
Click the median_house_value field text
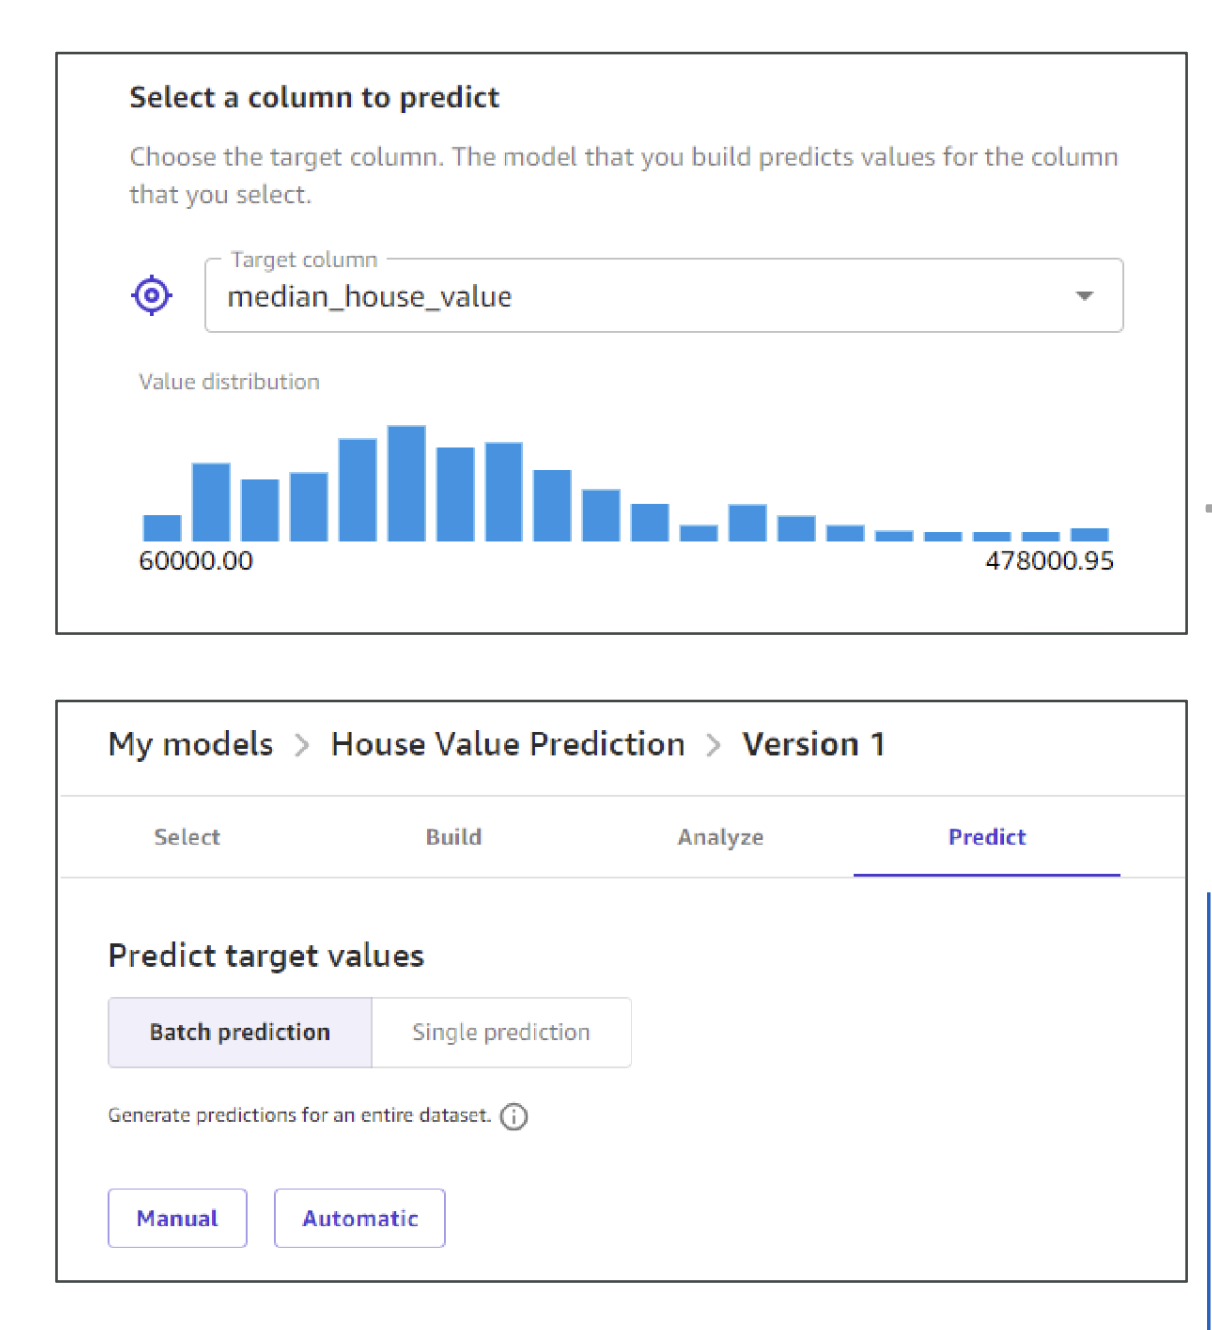(370, 297)
